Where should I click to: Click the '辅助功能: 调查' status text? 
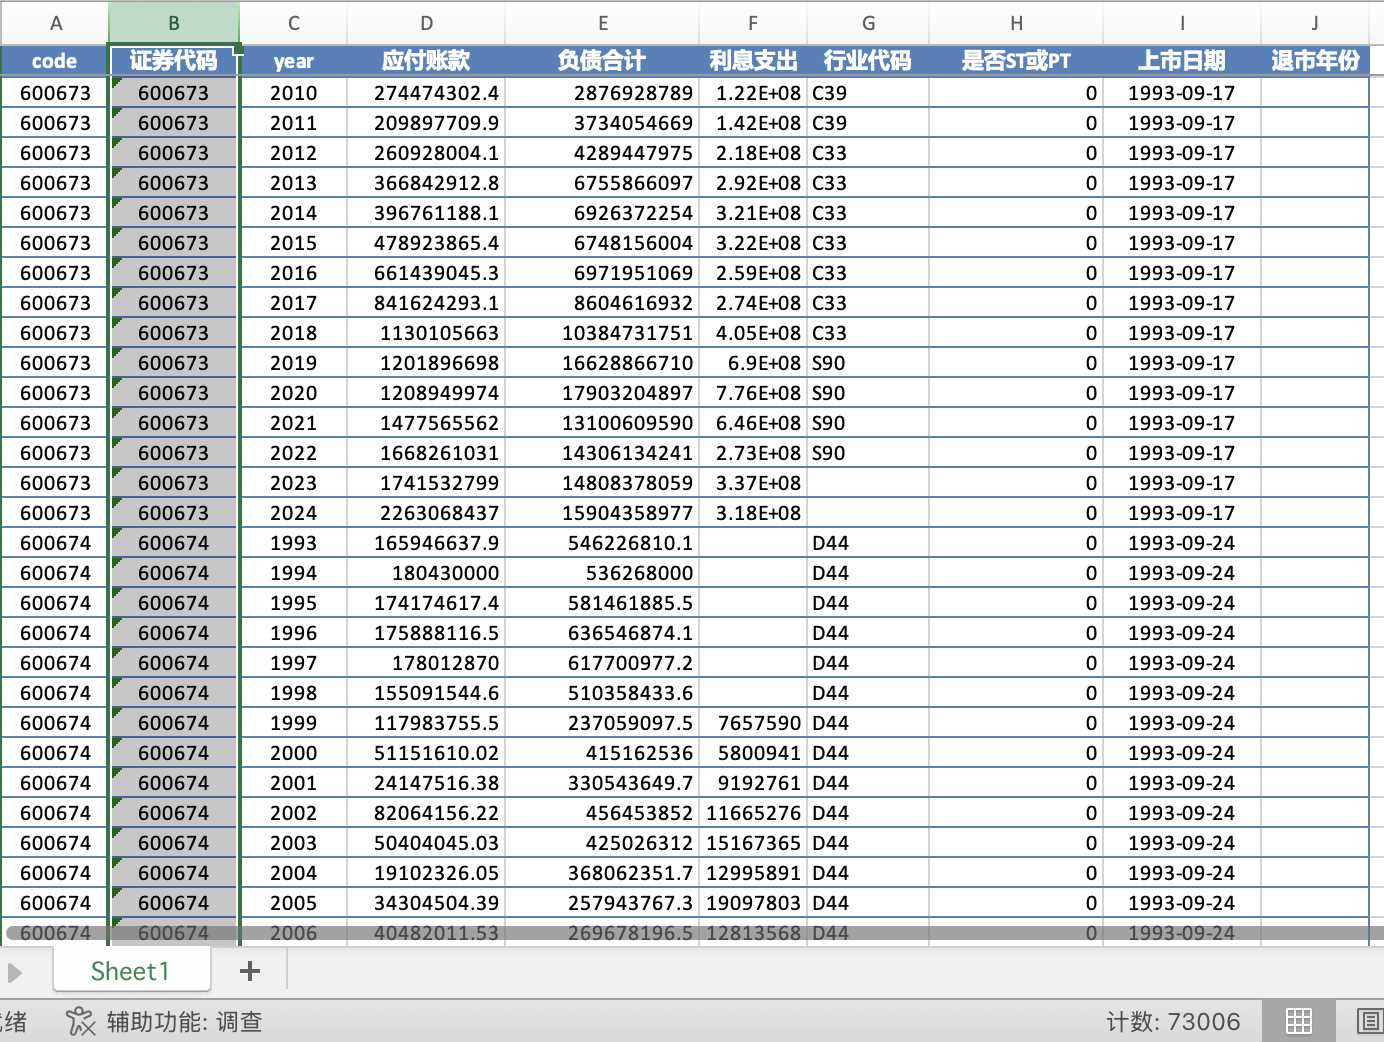[x=184, y=1021]
